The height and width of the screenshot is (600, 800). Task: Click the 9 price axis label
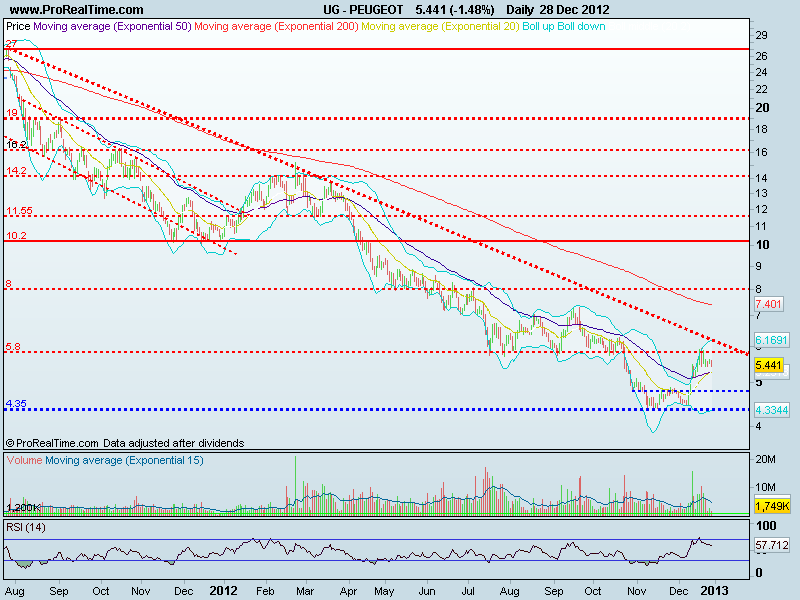point(759,266)
